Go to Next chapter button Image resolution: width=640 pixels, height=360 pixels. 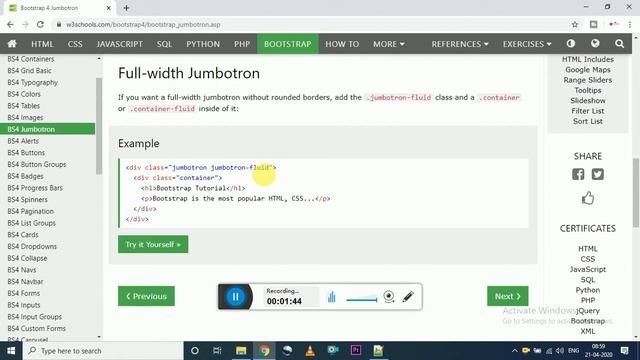[x=507, y=296]
